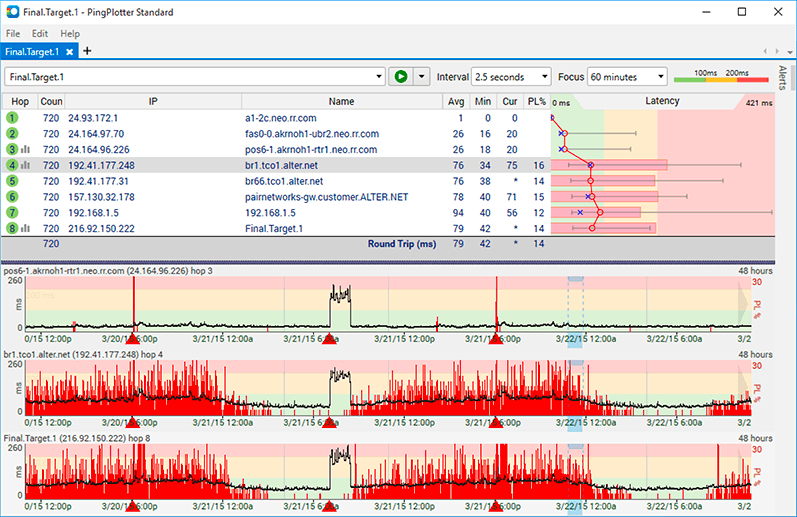Click the green hop 7 circle icon

click(x=12, y=213)
